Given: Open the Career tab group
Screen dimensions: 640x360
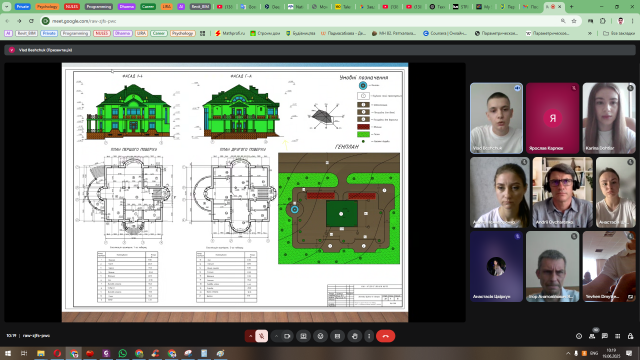Looking at the screenshot, I should (148, 7).
